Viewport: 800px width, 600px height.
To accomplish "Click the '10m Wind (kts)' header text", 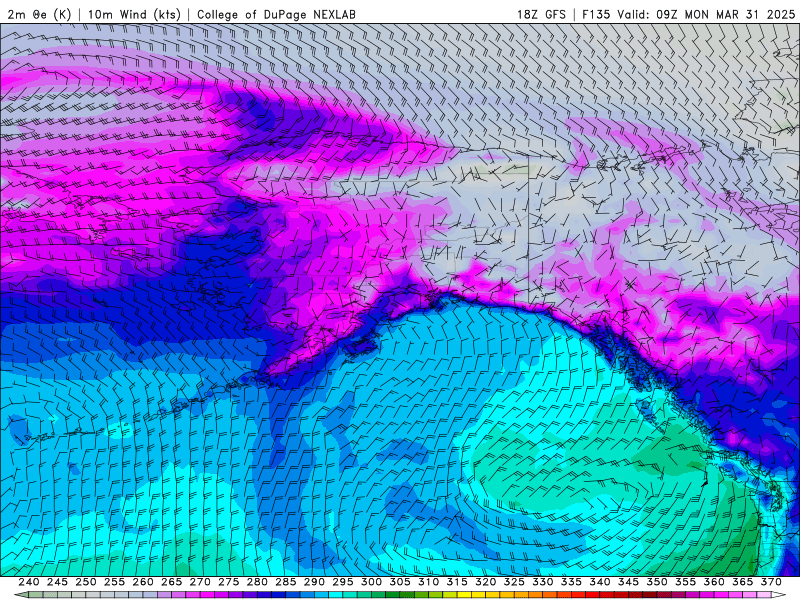I will pyautogui.click(x=134, y=14).
